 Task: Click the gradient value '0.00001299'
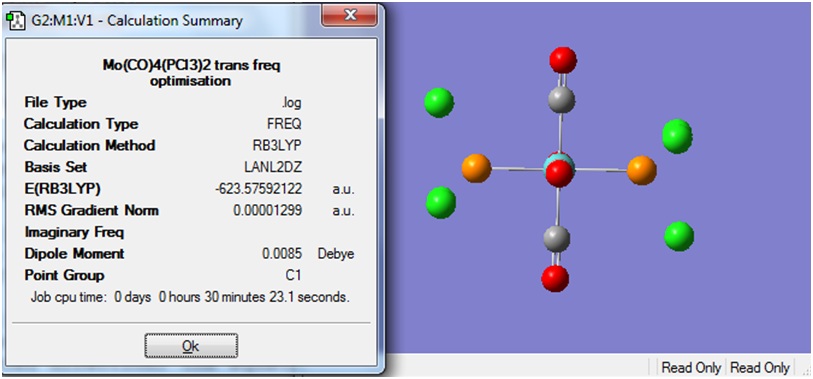[x=268, y=211]
